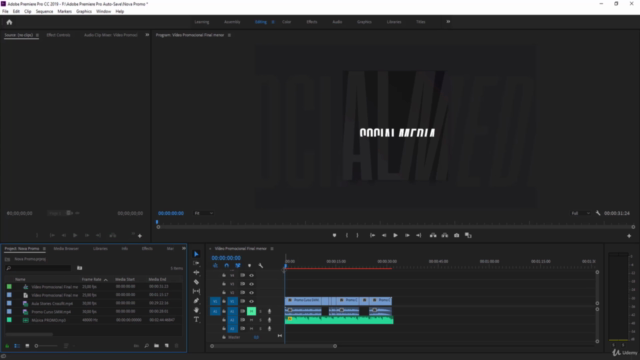Viewport: 640px width, 360px height.
Task: Toggle V2 track output eye
Action: click(x=251, y=293)
